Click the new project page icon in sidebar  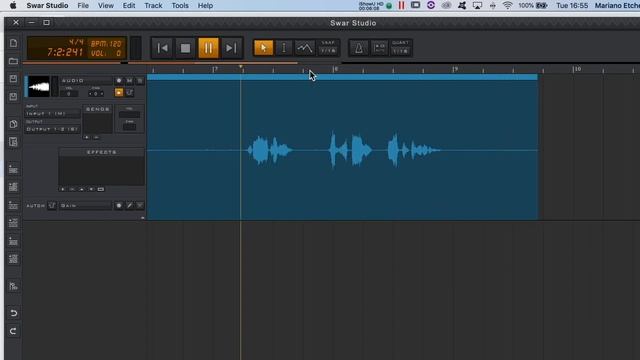tap(13, 43)
